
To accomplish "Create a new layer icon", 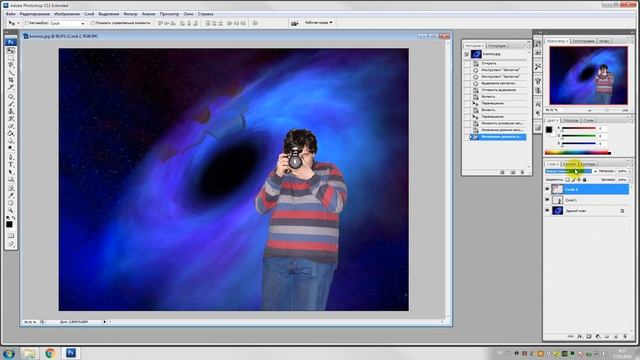I will 616,336.
